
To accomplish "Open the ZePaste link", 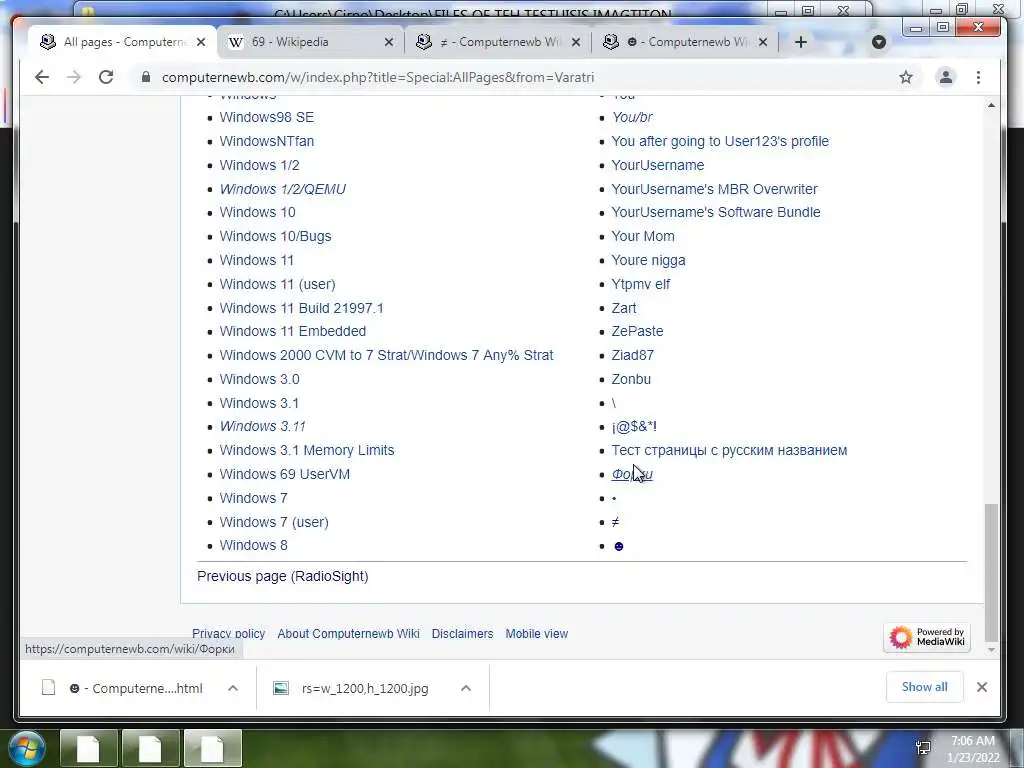I will pos(637,331).
